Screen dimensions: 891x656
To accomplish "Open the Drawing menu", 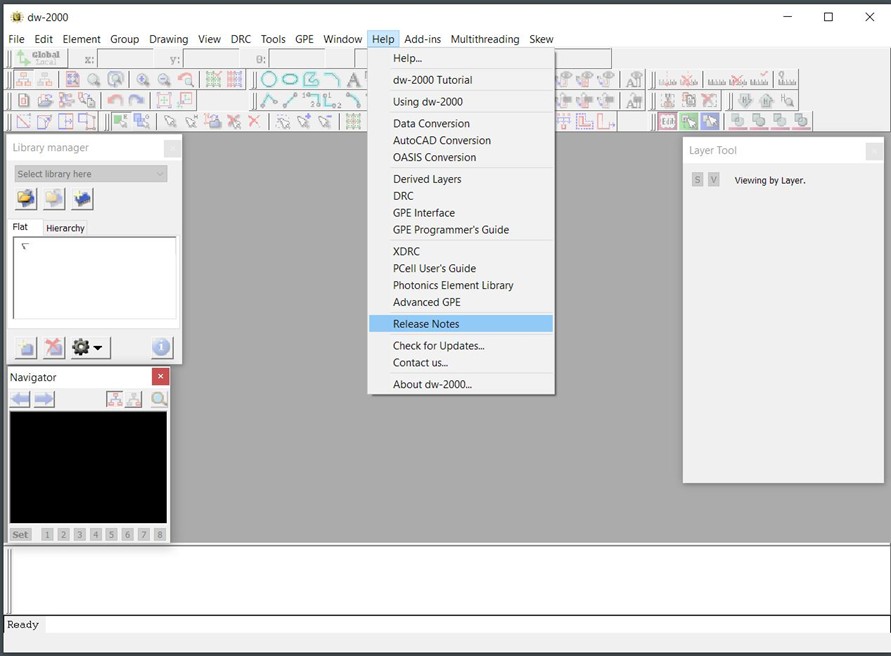I will [168, 39].
